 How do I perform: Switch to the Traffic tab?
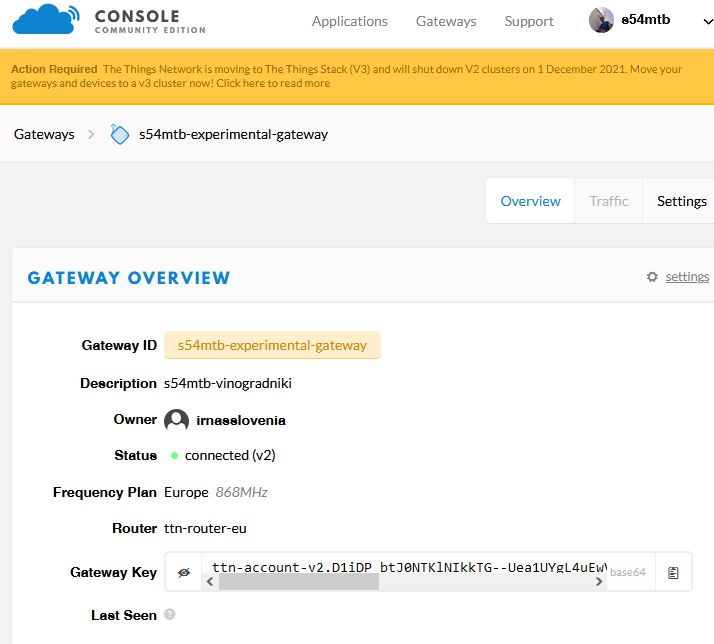(608, 201)
